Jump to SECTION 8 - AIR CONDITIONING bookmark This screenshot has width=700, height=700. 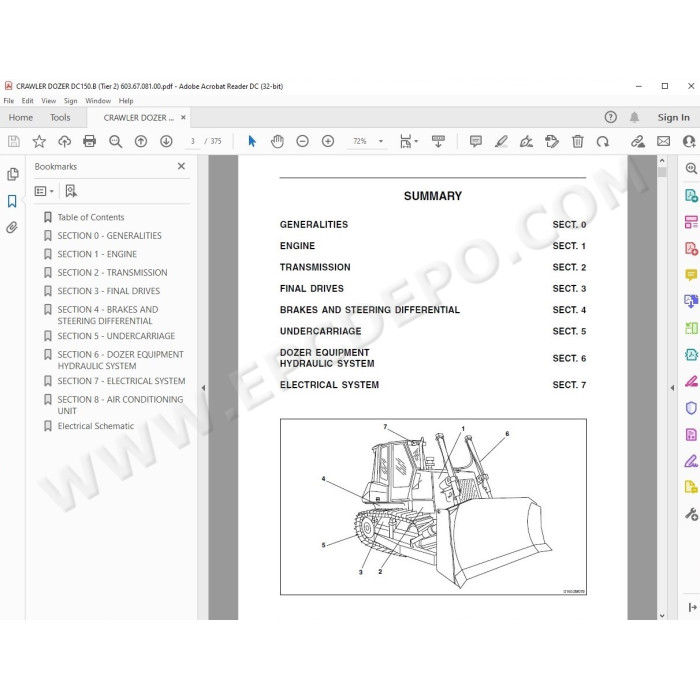[120, 405]
